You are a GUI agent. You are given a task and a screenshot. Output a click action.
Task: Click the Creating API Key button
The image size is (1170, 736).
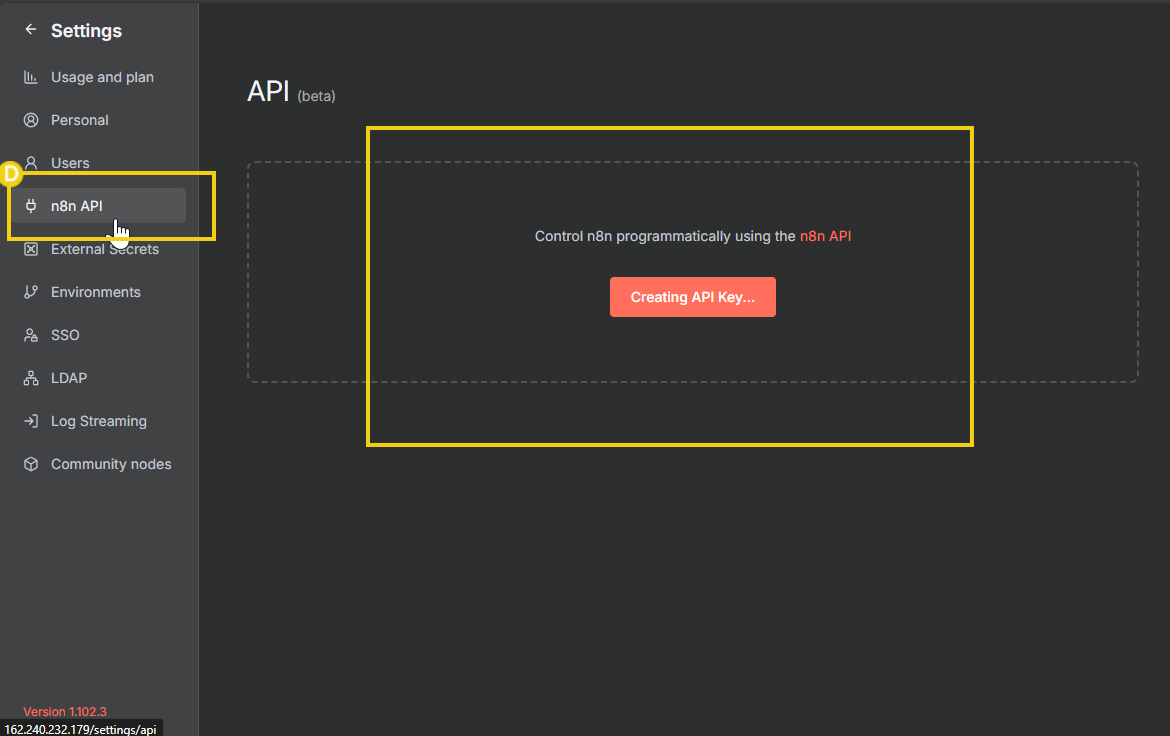pos(692,297)
